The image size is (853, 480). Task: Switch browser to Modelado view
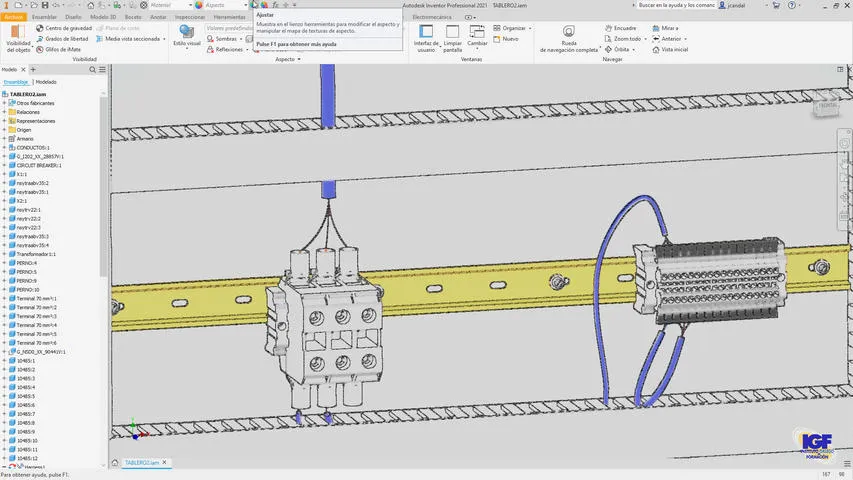[46, 82]
